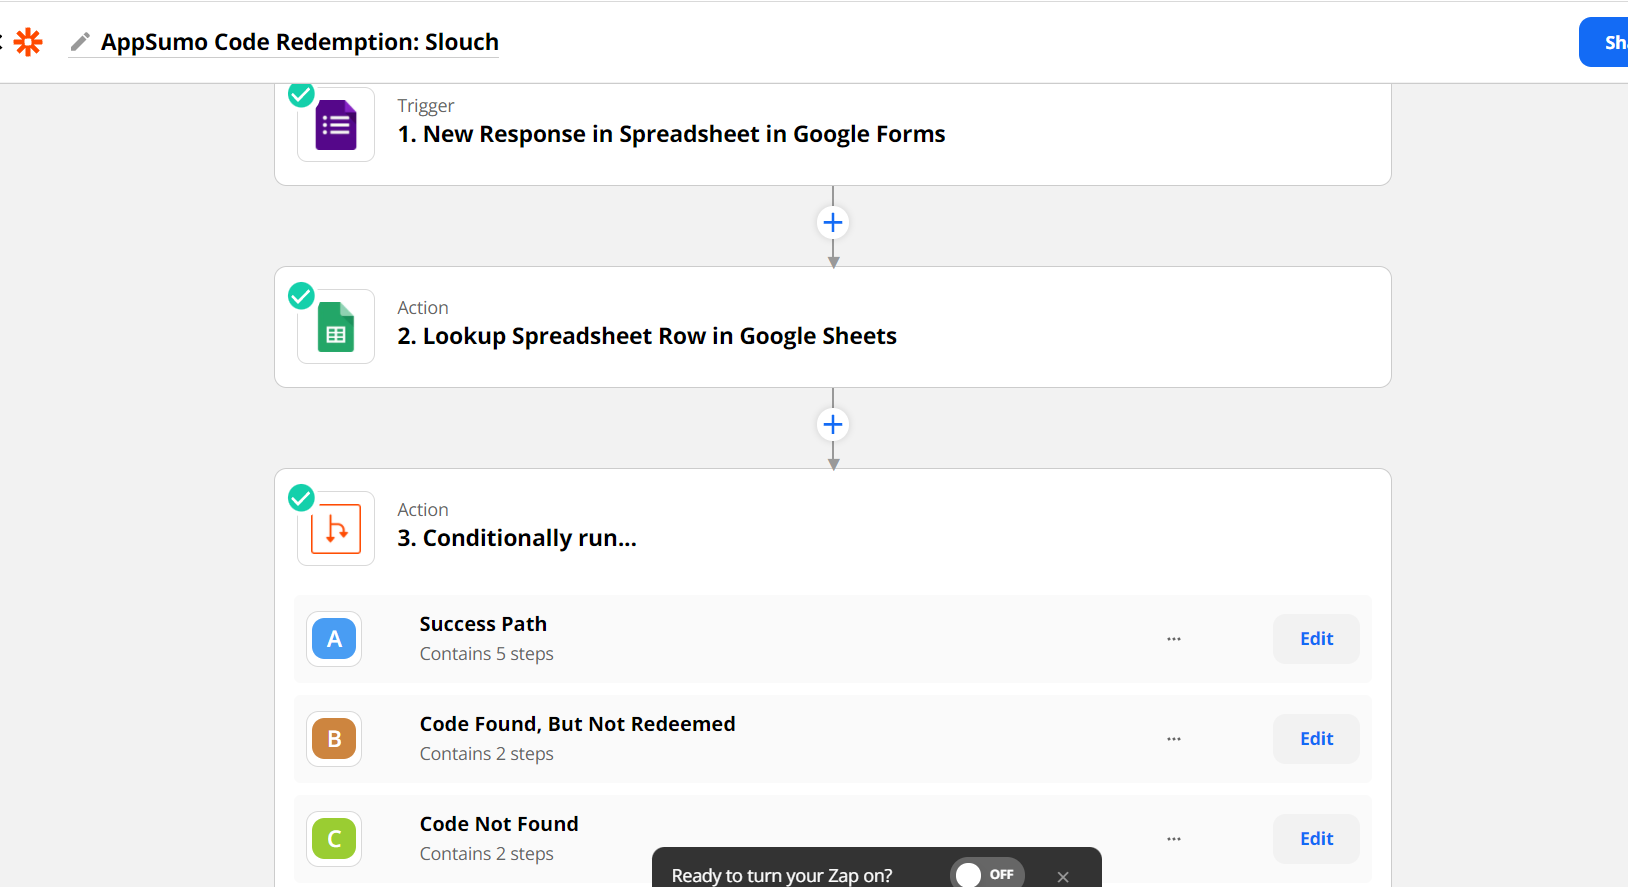Click the Zapier logo icon
The image size is (1628, 887).
click(x=28, y=42)
